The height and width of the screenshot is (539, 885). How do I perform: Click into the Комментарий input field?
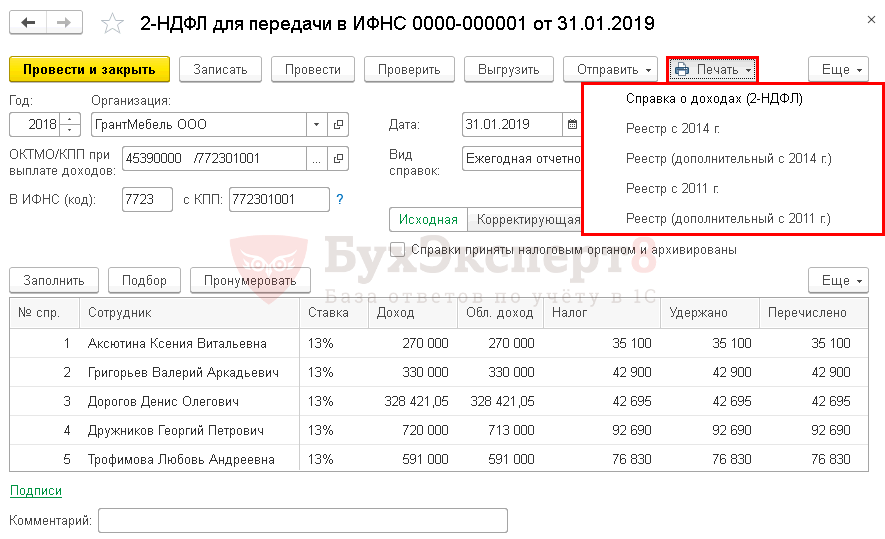(x=303, y=520)
